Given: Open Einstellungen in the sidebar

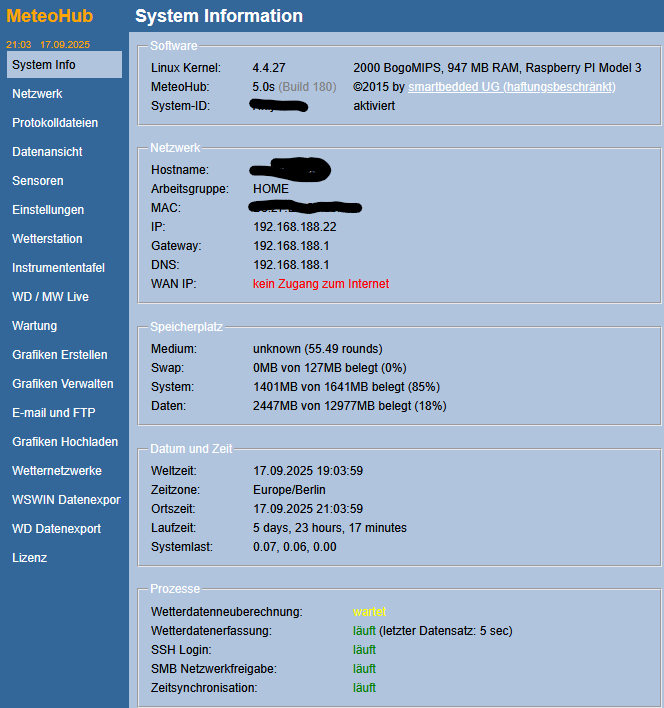Looking at the screenshot, I should coord(48,210).
